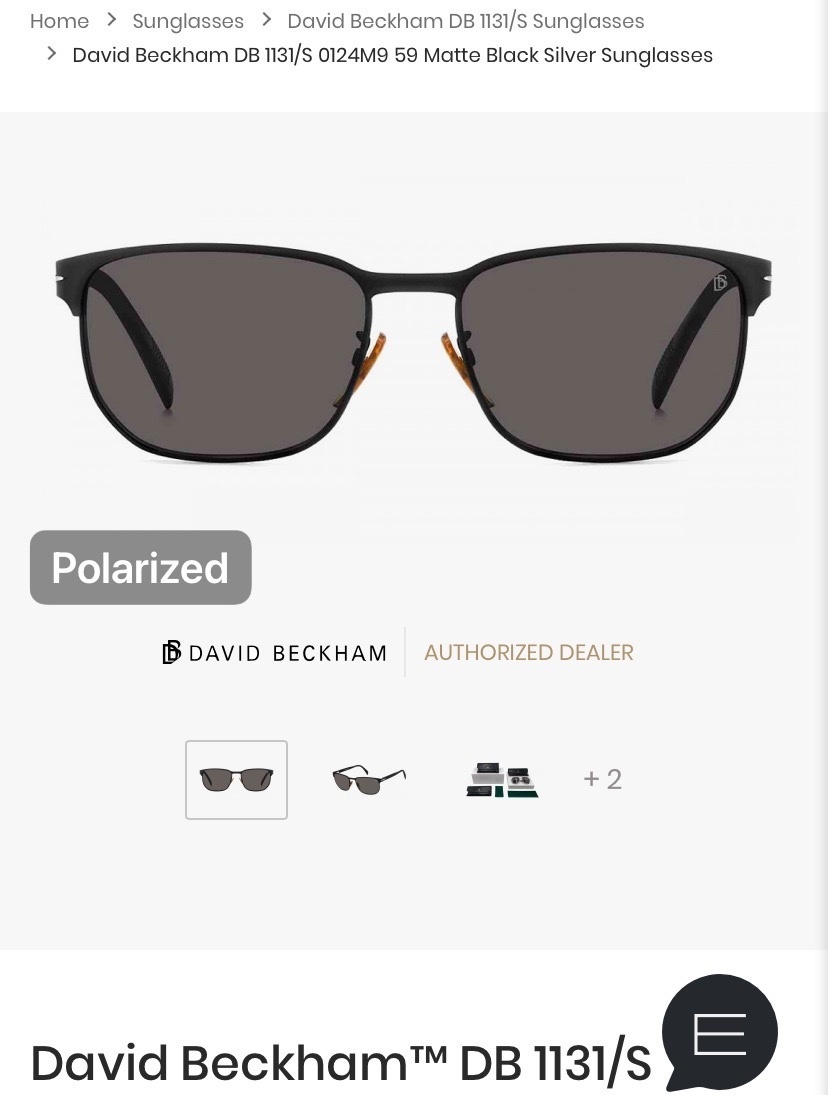This screenshot has height=1095, width=828.
Task: Click the chevron after Sunglasses breadcrumb
Action: [x=266, y=20]
